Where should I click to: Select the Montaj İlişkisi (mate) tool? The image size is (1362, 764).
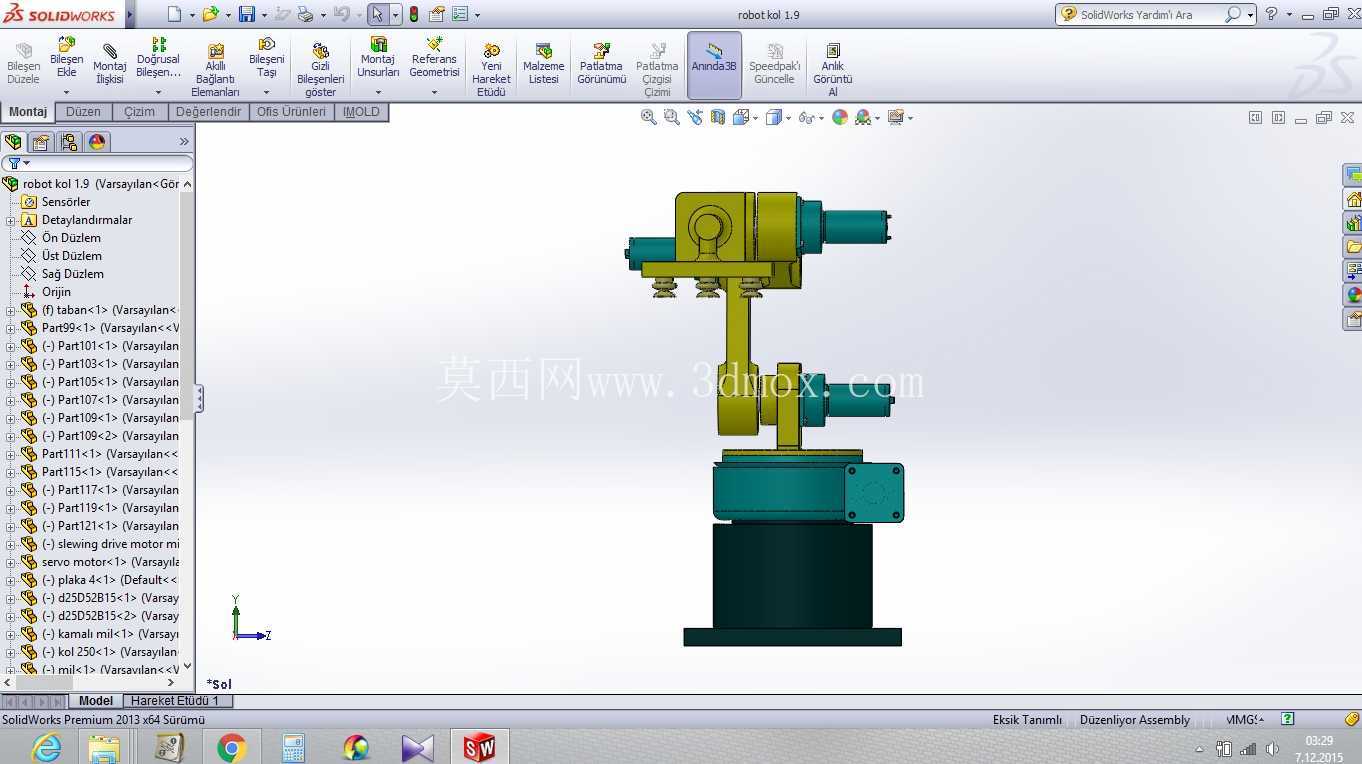109,65
